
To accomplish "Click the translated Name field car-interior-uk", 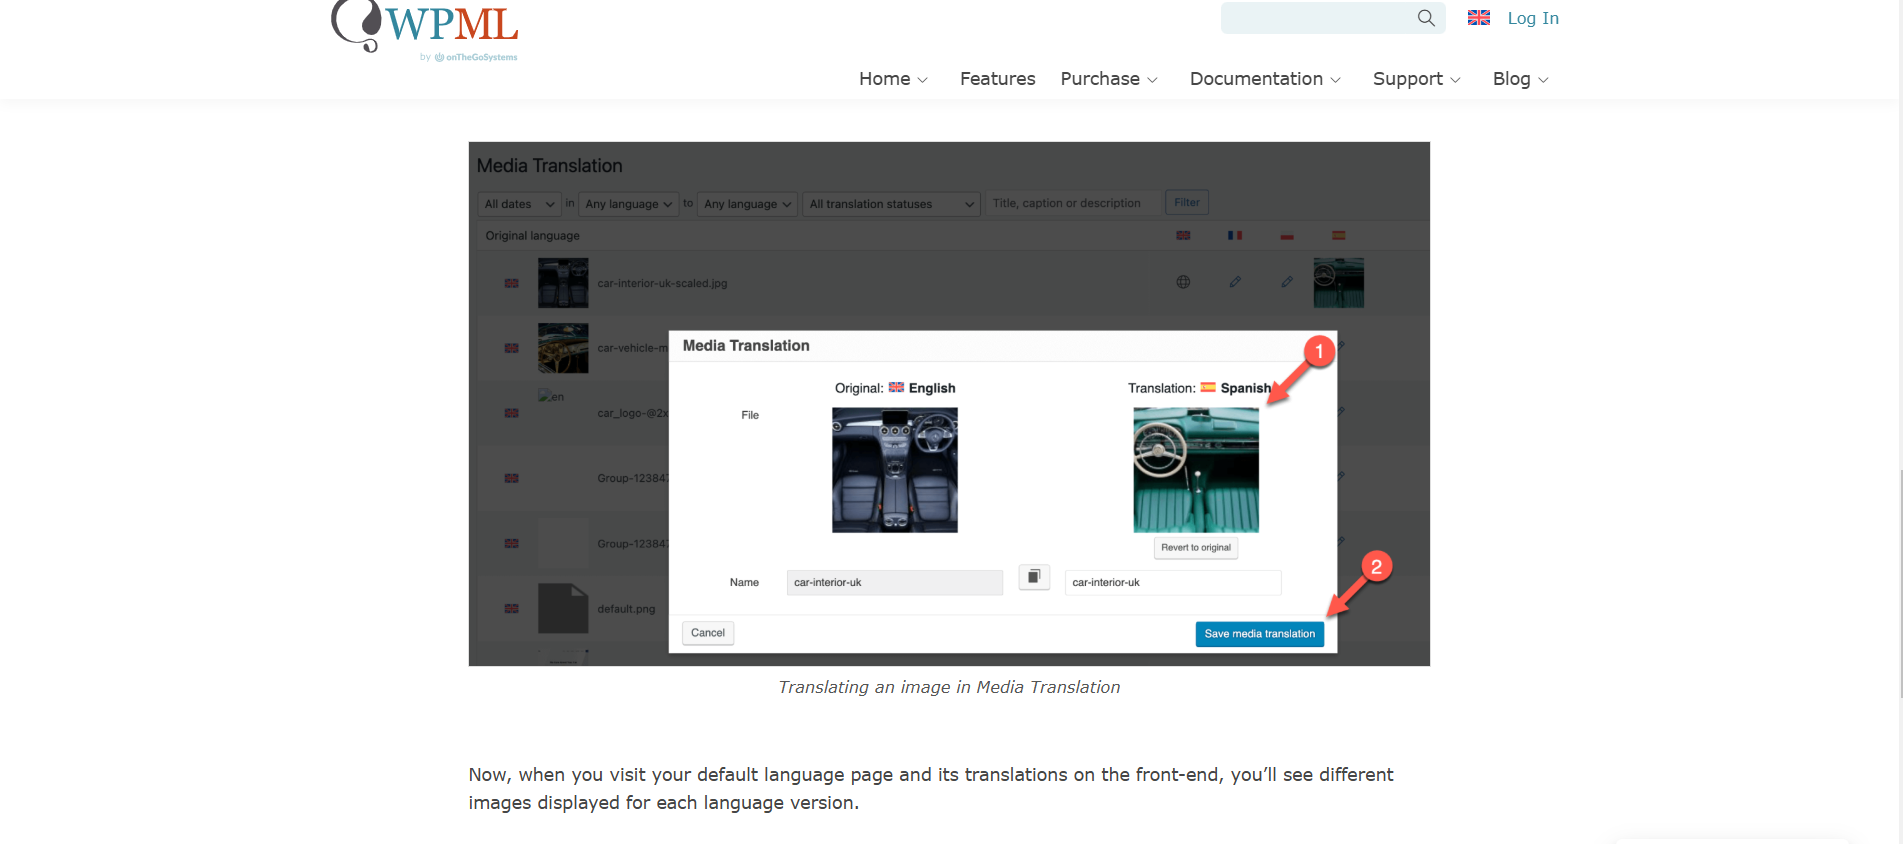I will coord(1173,582).
